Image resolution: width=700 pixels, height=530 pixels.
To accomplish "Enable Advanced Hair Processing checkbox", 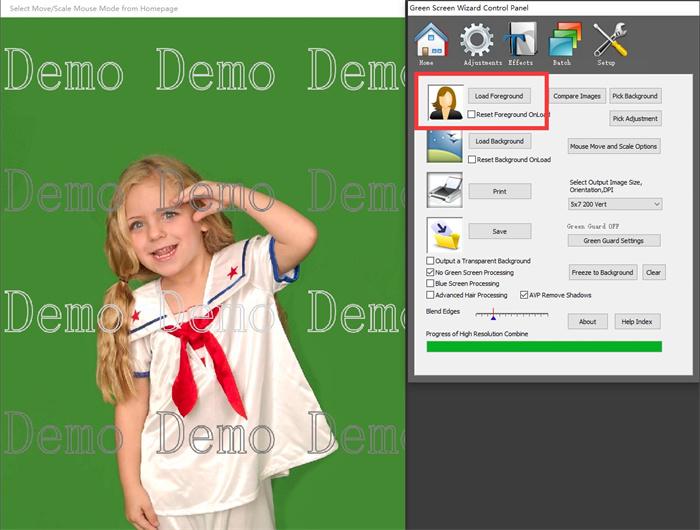I will click(x=430, y=295).
